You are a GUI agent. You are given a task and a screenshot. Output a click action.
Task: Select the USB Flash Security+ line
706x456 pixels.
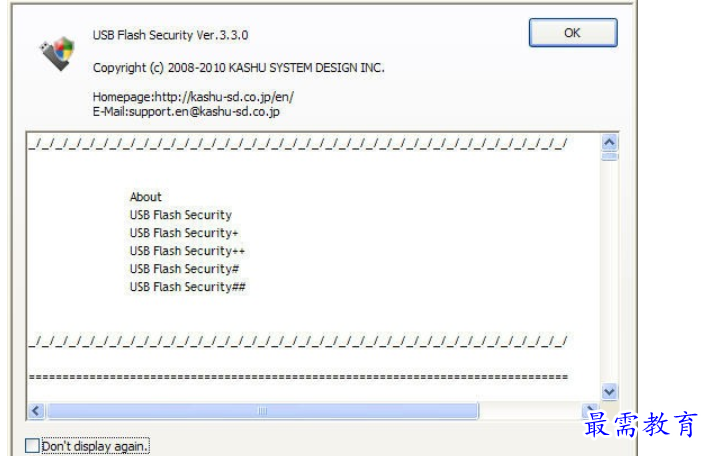tap(184, 233)
